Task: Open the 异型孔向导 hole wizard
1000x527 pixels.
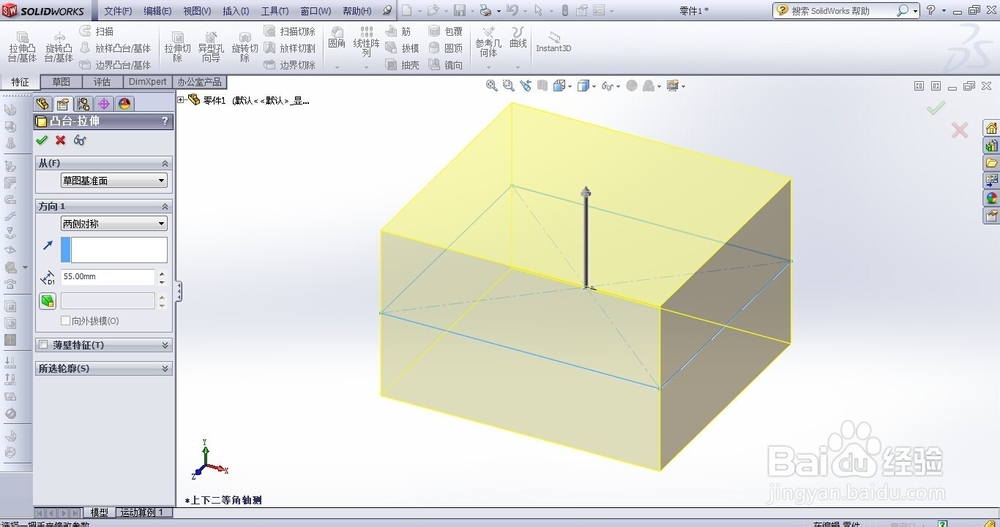Action: pos(210,47)
